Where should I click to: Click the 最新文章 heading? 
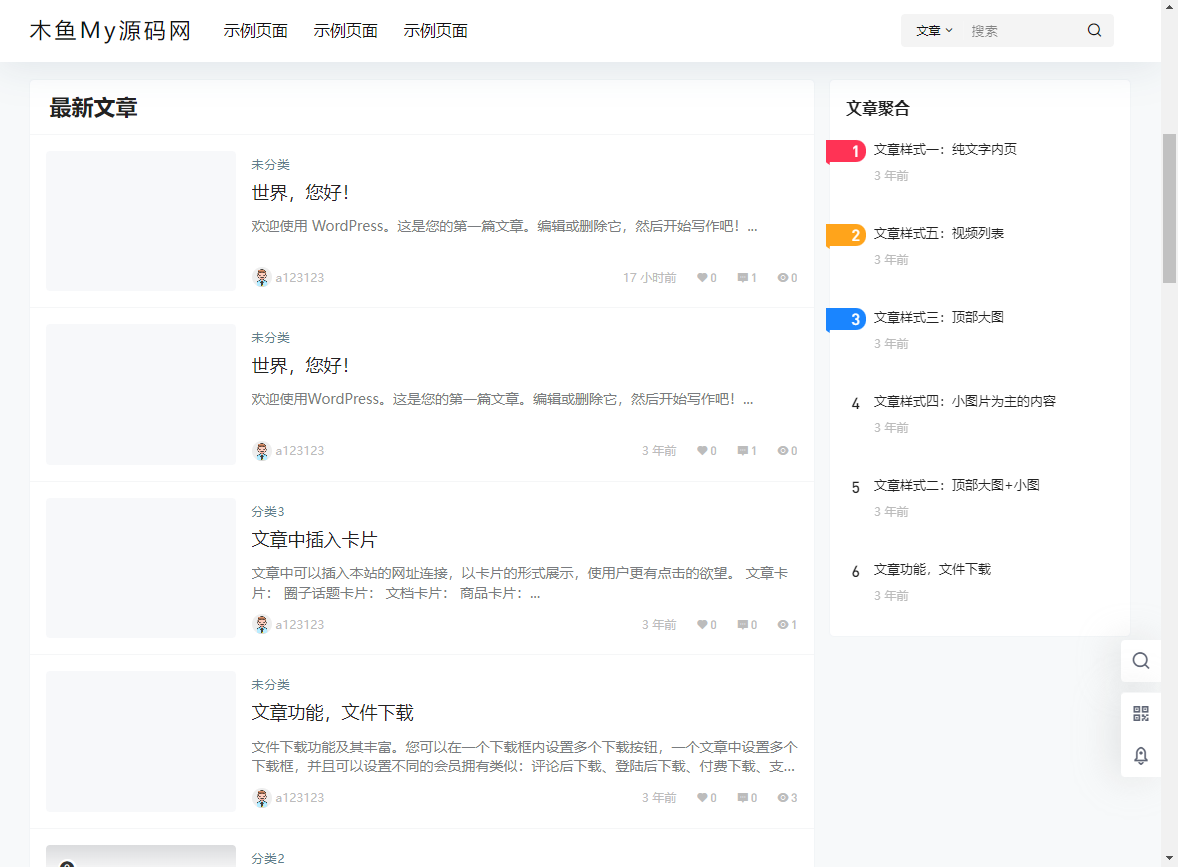pos(93,107)
